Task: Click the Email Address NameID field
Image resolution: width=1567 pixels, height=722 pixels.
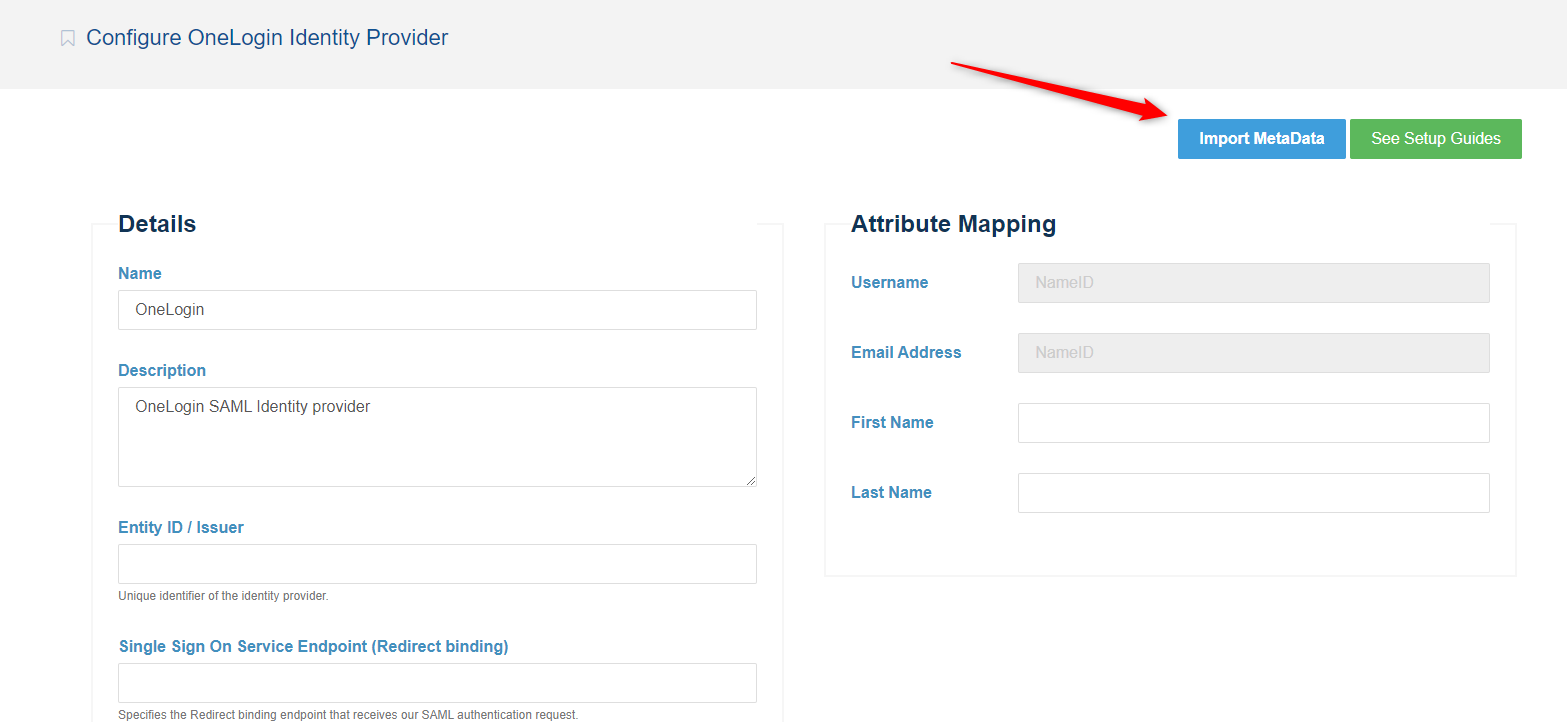Action: pyautogui.click(x=1253, y=353)
